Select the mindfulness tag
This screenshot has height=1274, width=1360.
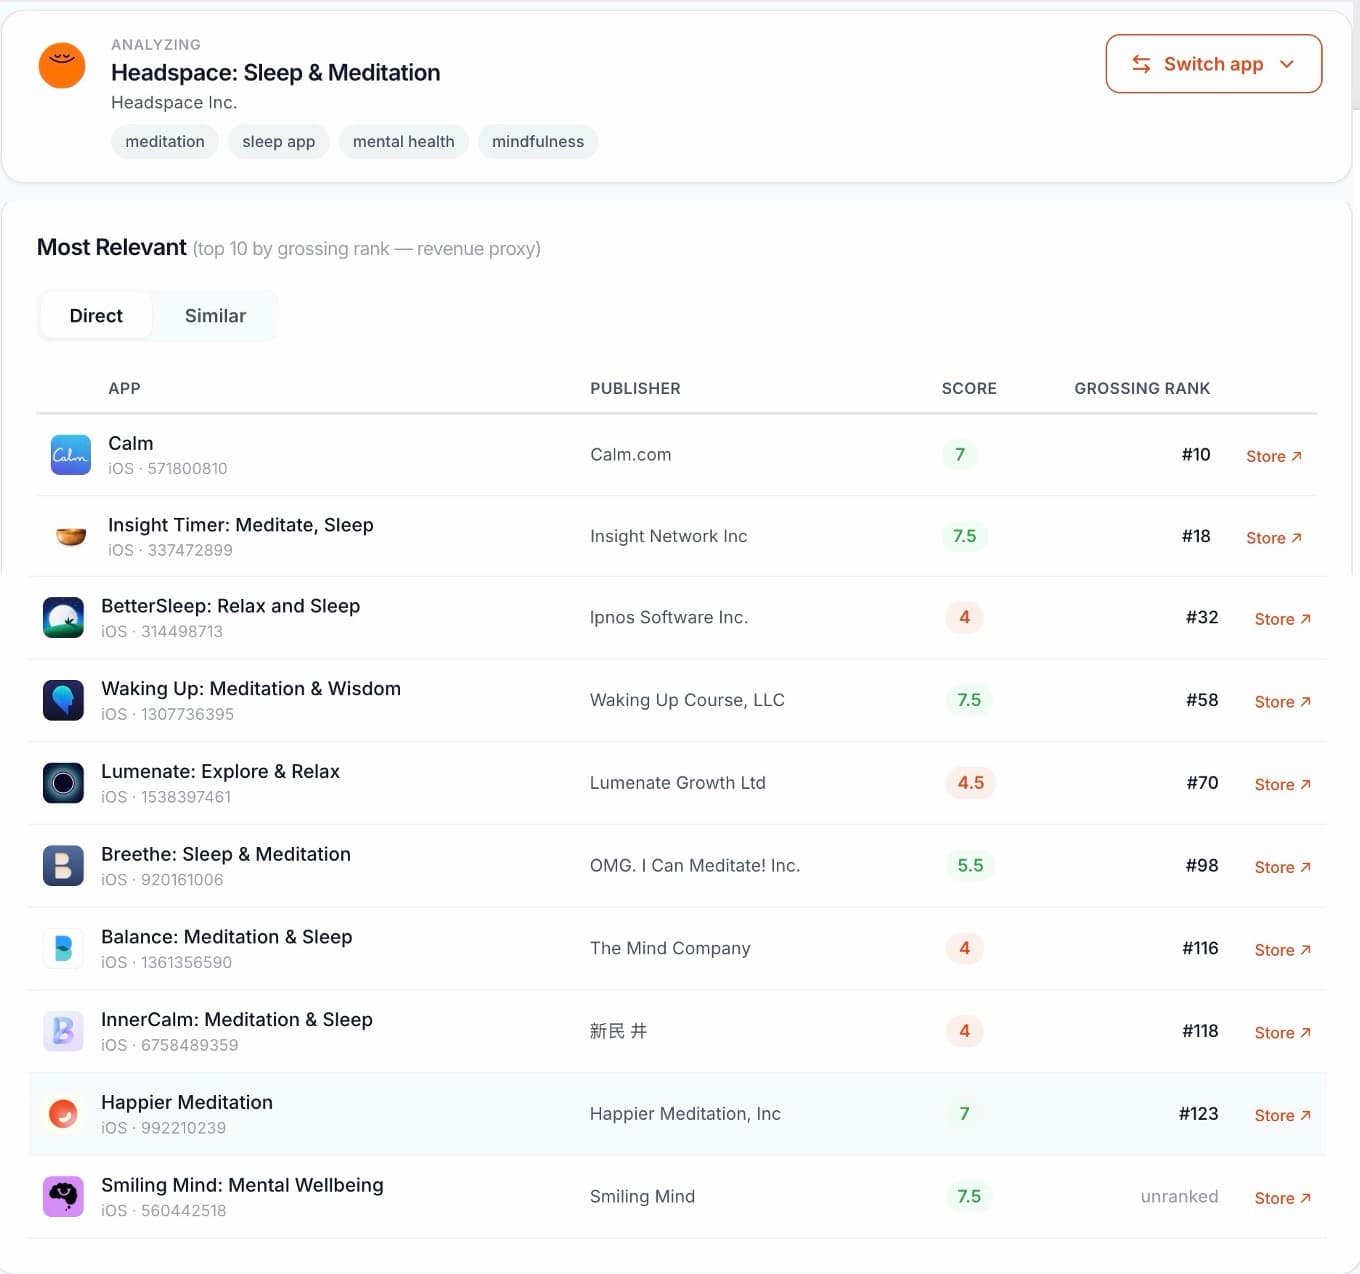[x=538, y=142]
